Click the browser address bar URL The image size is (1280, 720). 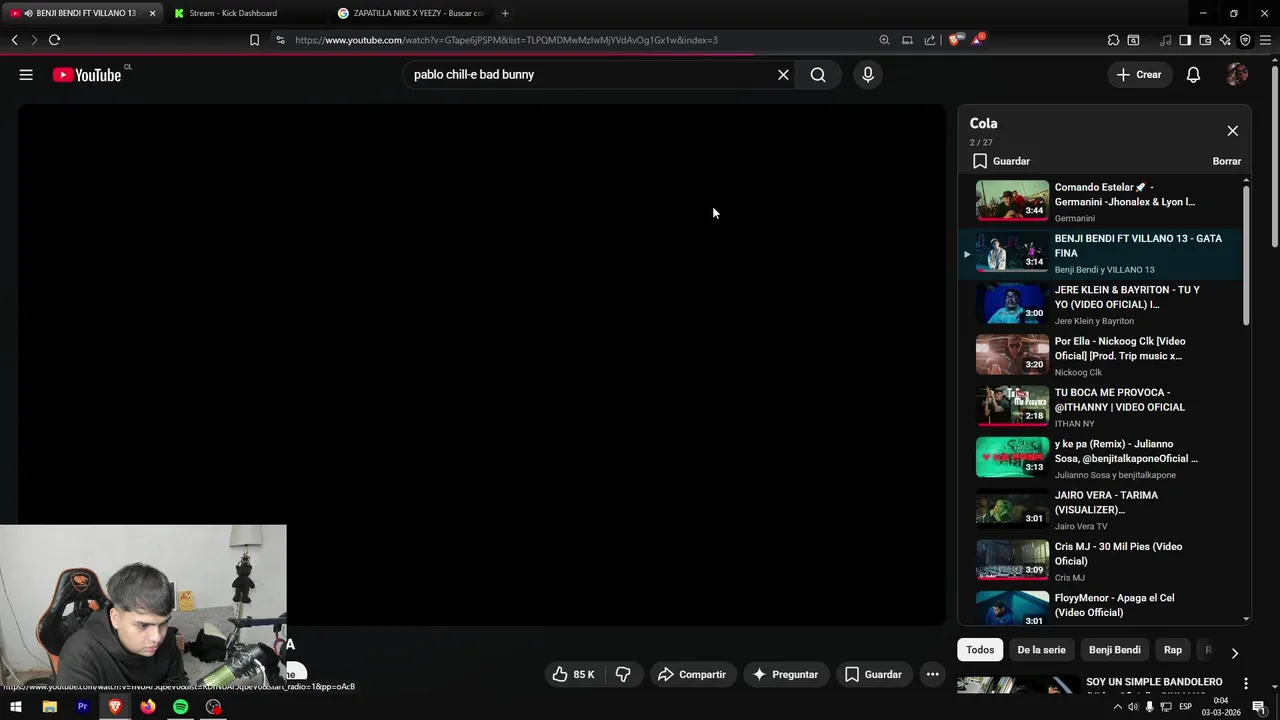pyautogui.click(x=507, y=40)
